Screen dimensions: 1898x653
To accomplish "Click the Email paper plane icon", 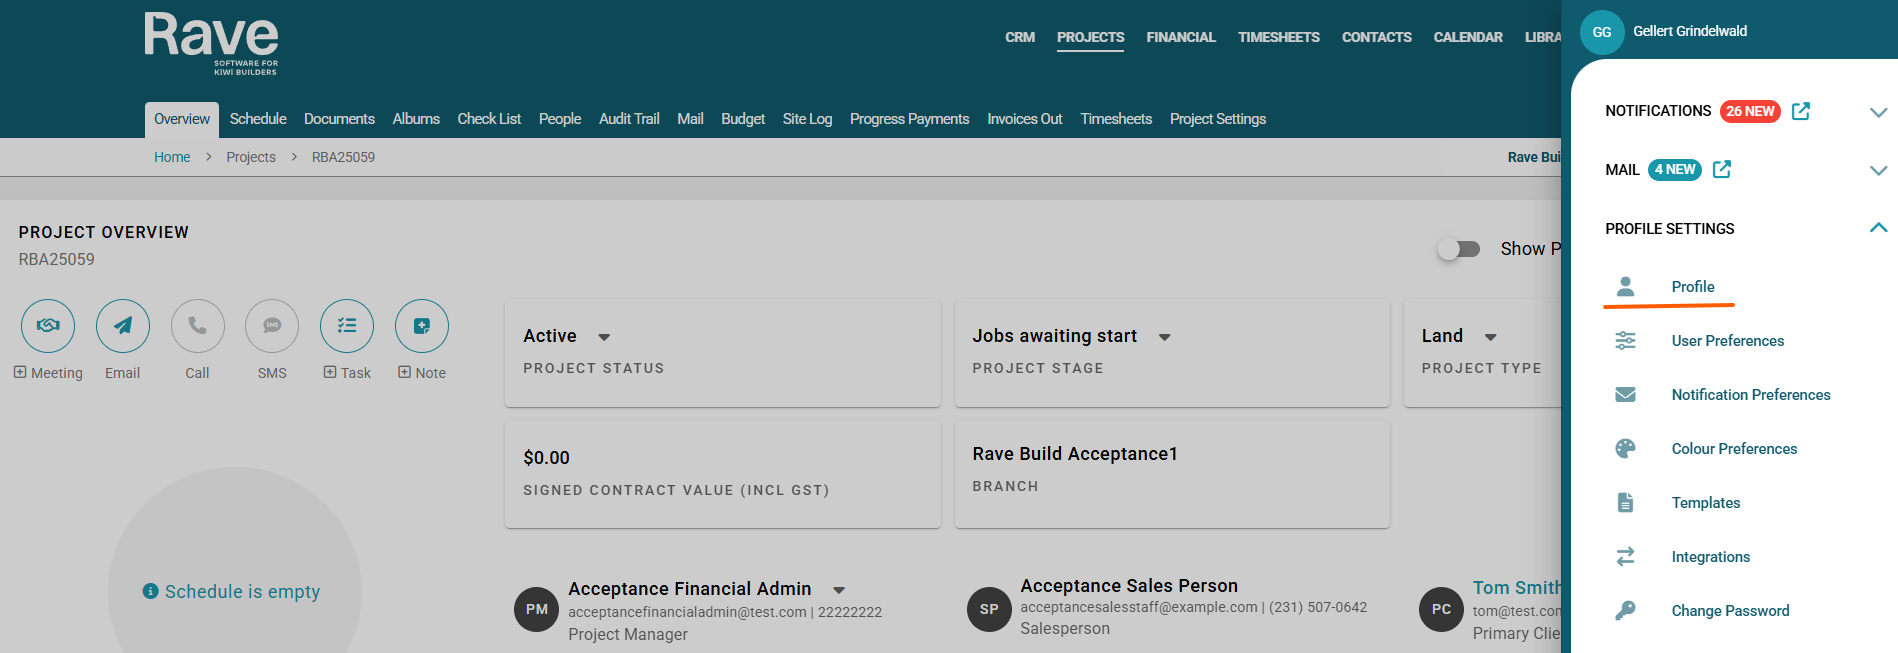I will click(x=123, y=326).
